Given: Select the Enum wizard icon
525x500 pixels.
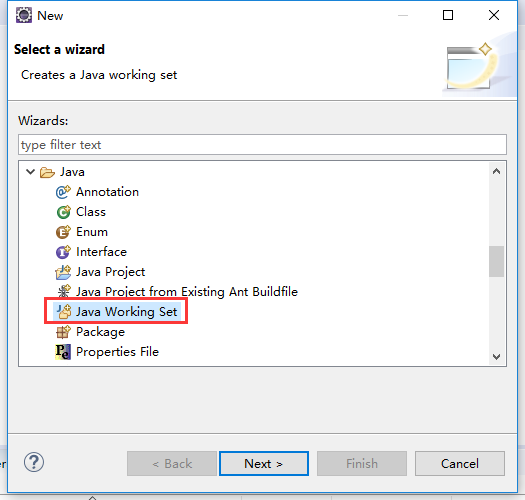Looking at the screenshot, I should (x=63, y=232).
